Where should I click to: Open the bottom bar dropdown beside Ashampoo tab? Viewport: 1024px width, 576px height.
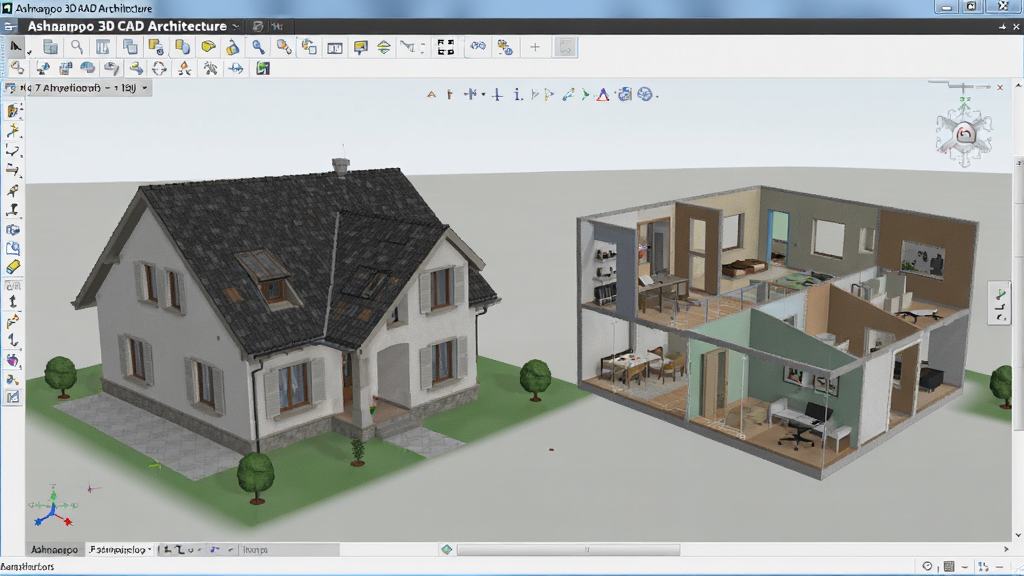150,550
